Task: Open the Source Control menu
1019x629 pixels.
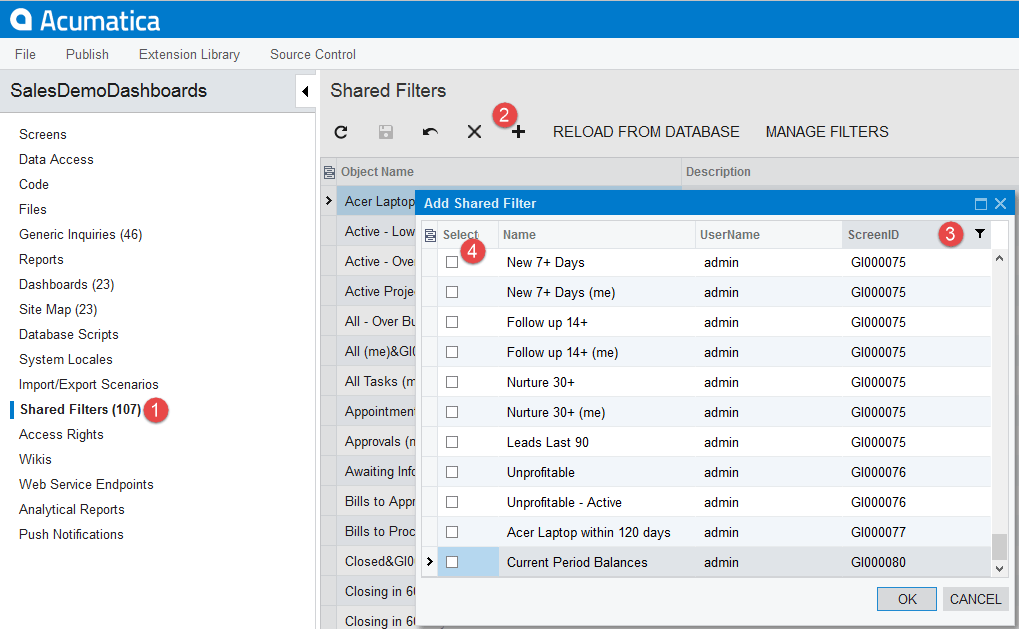Action: 313,55
